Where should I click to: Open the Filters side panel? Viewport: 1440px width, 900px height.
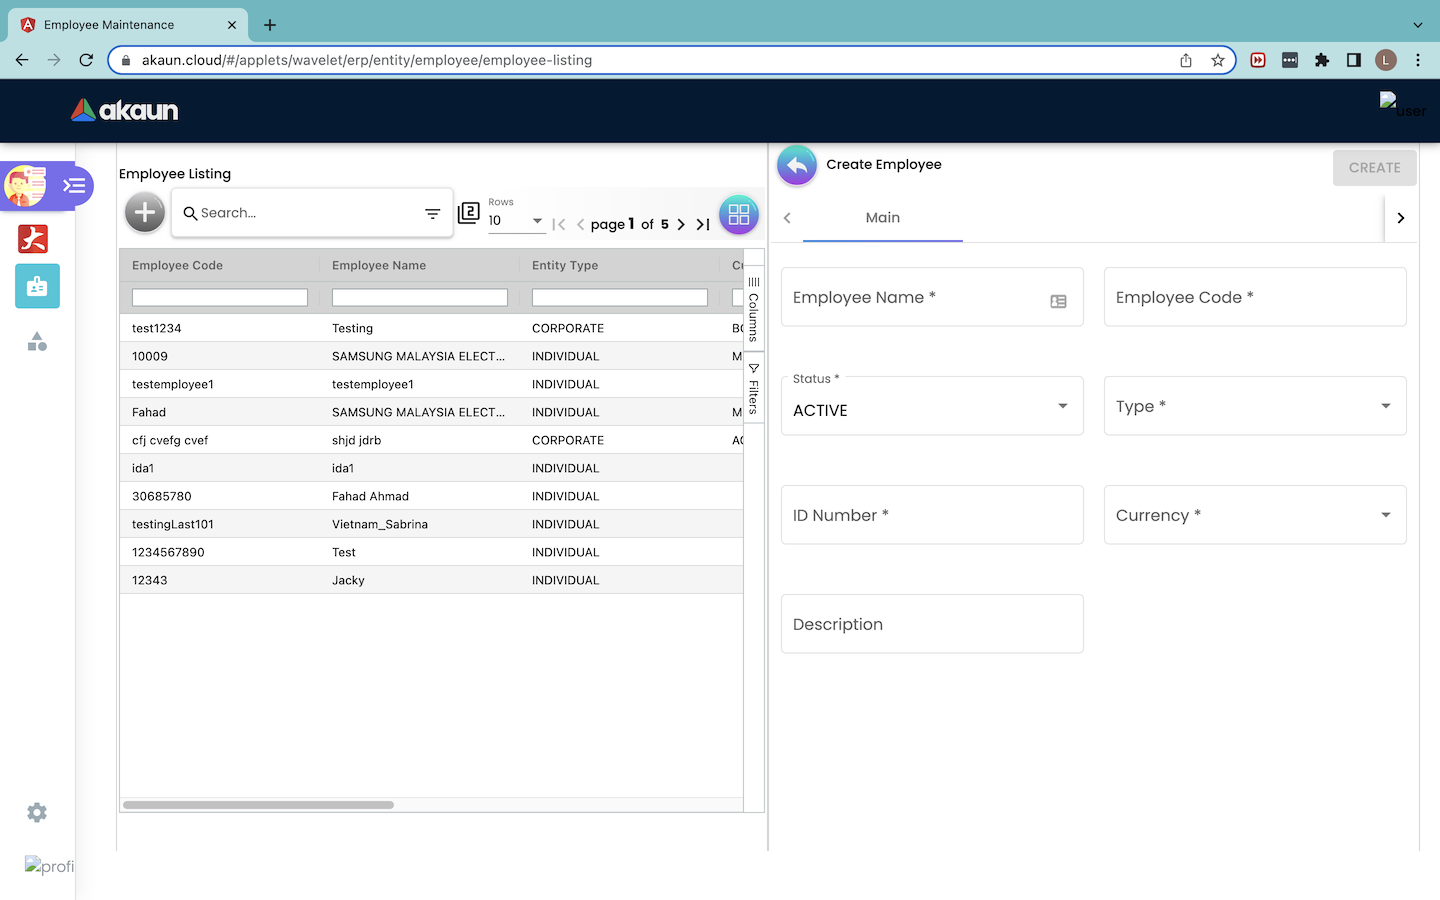[754, 388]
